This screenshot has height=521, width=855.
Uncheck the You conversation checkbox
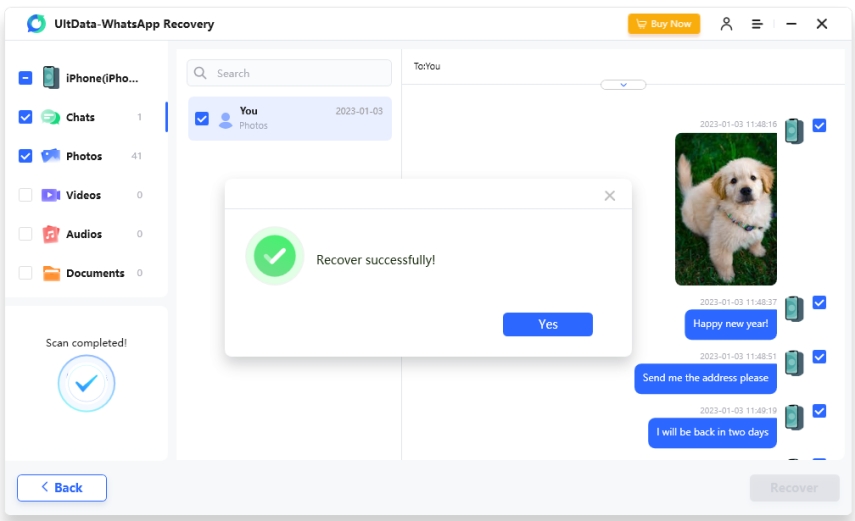[x=202, y=118]
